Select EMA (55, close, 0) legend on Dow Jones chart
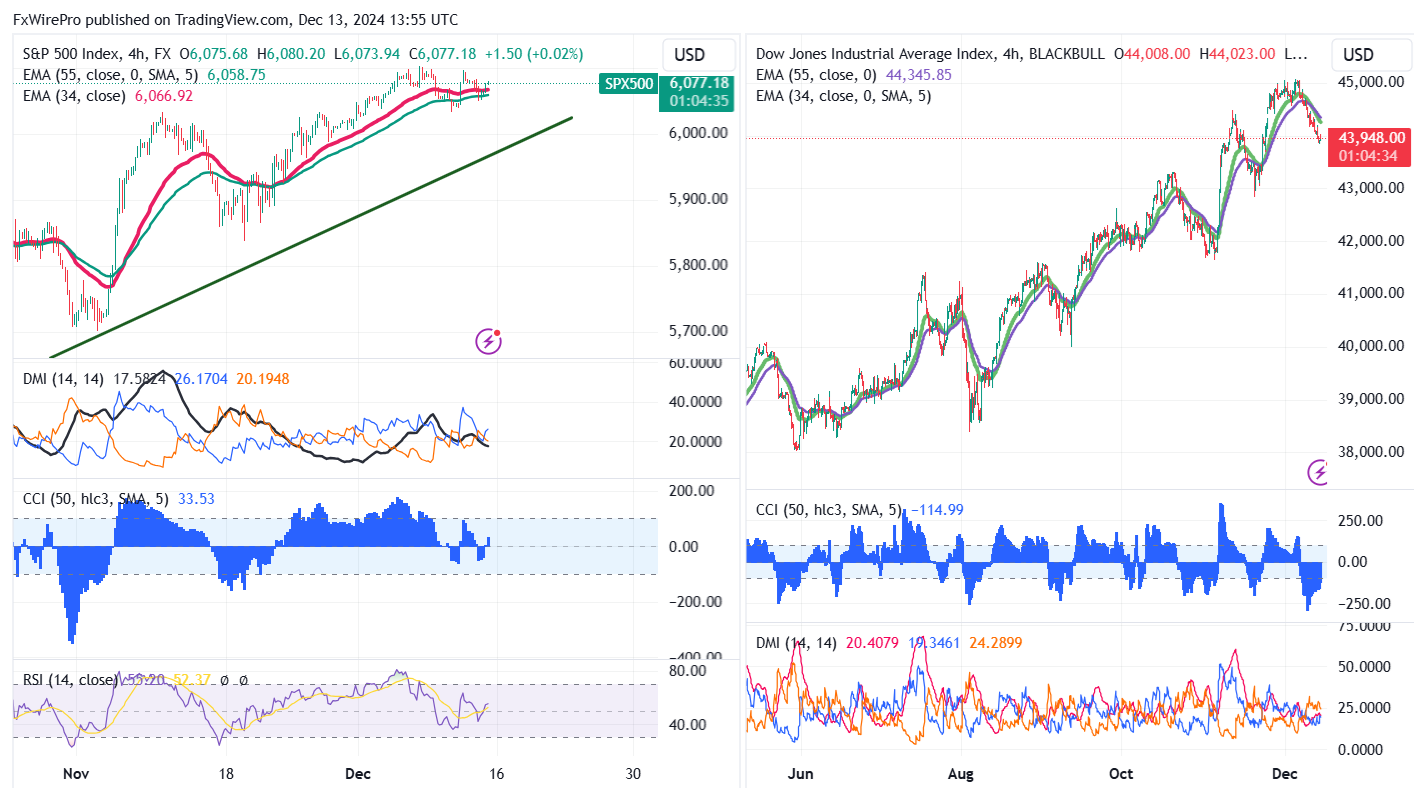 point(816,74)
